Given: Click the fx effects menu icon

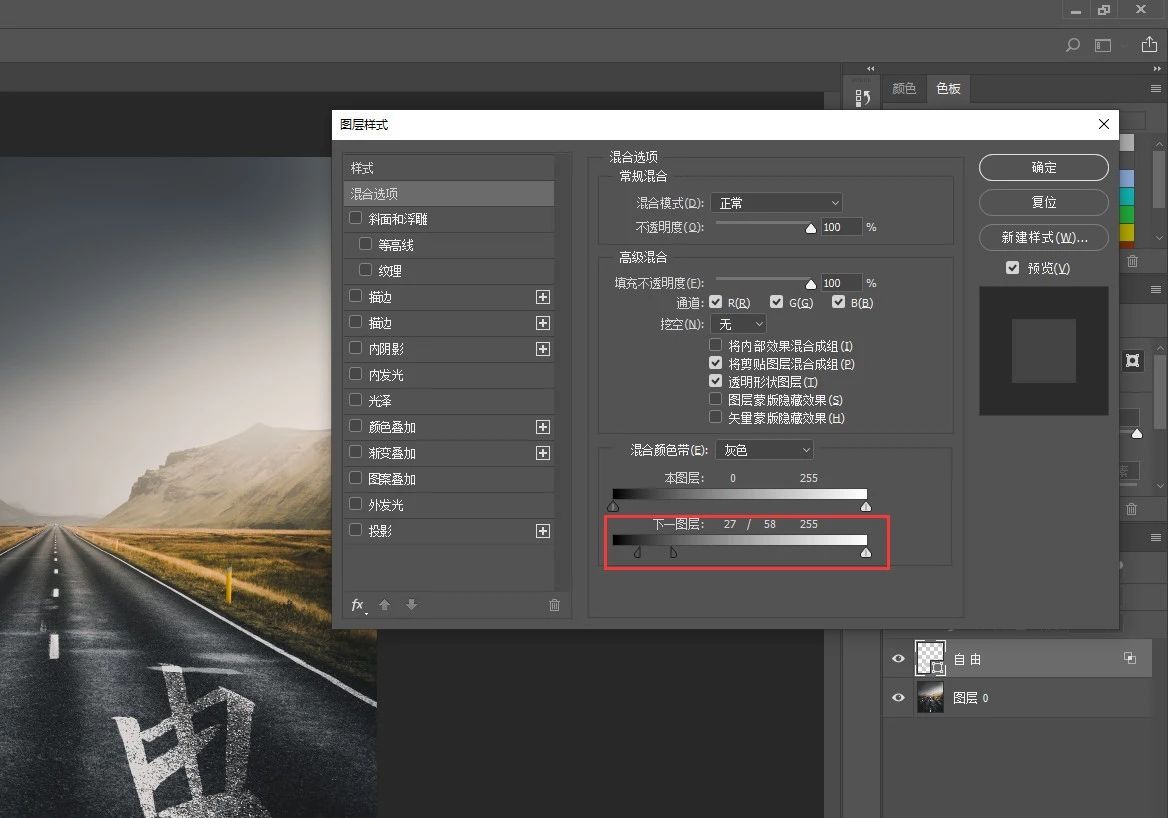Looking at the screenshot, I should tap(358, 605).
